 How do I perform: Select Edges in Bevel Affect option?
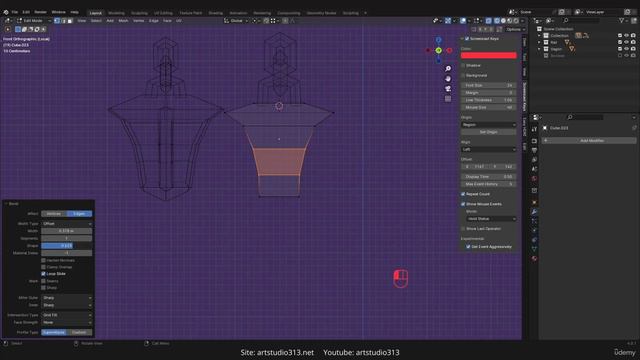tap(79, 214)
